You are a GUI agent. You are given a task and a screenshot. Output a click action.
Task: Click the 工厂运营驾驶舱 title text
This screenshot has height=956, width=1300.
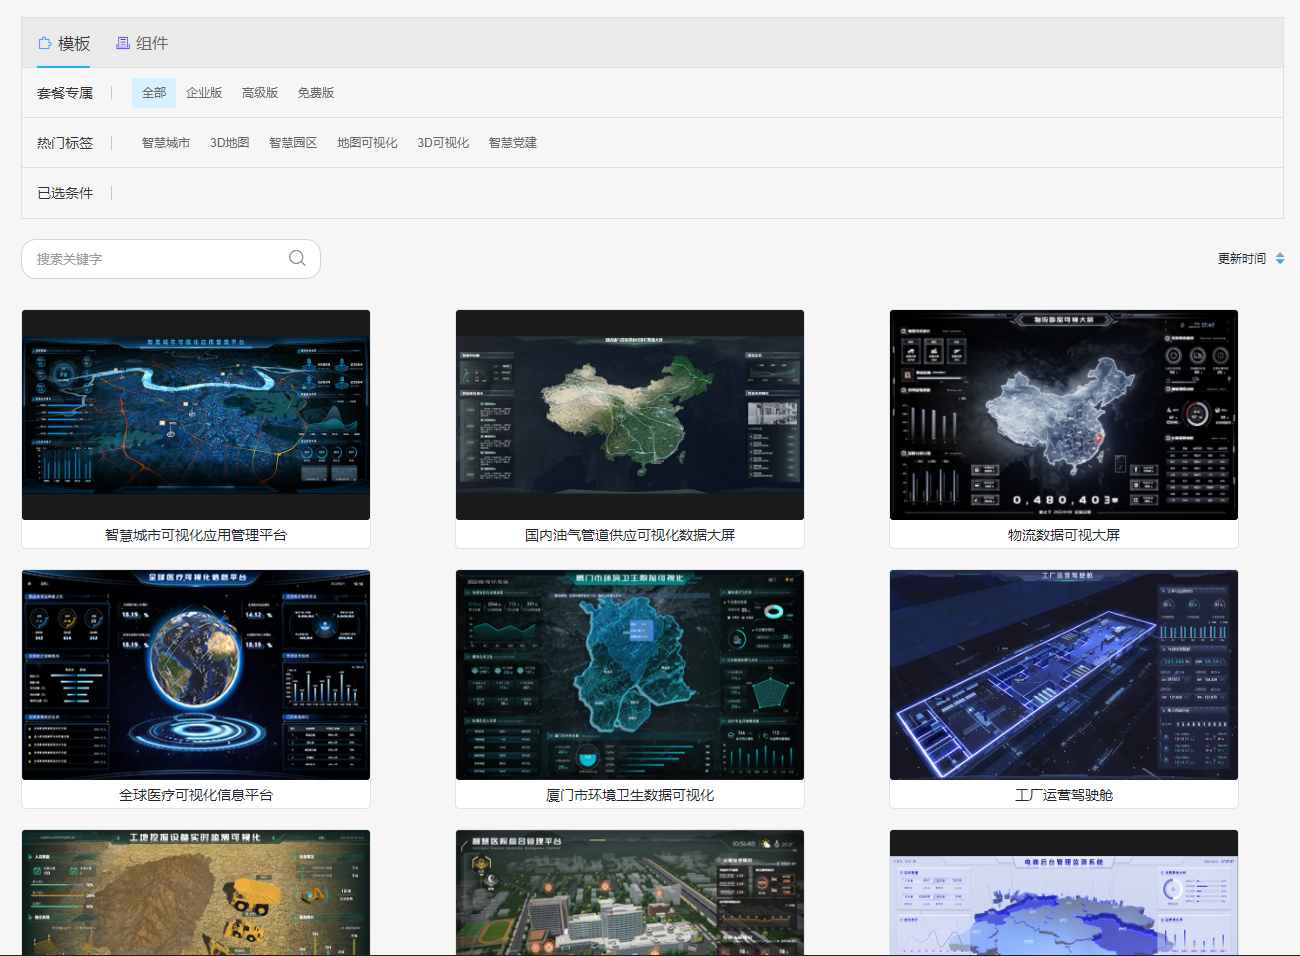point(1064,795)
